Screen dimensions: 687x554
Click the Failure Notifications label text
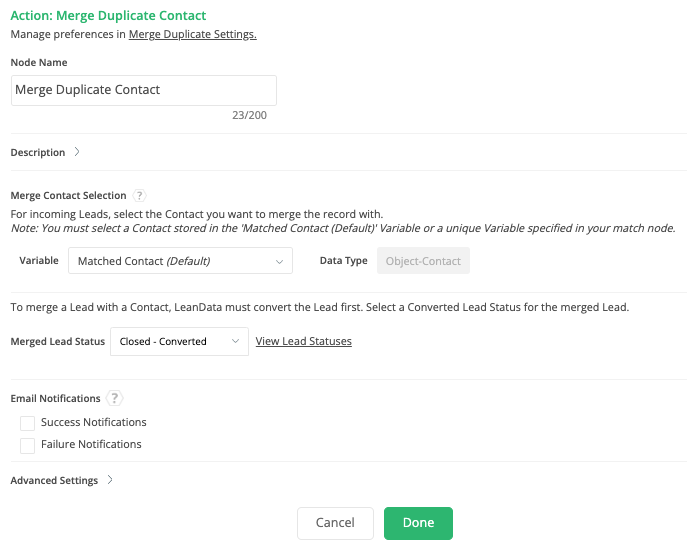[x=91, y=445]
